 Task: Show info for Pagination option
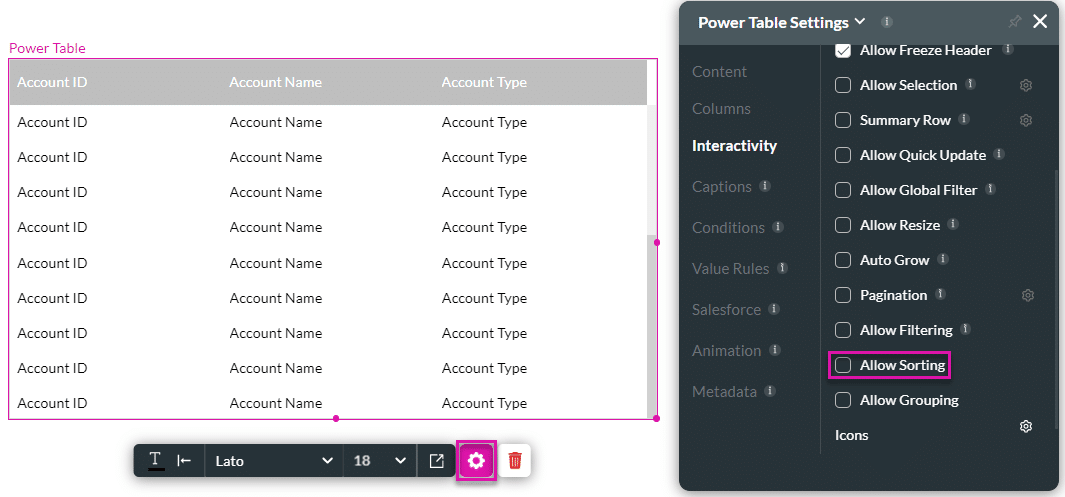(x=940, y=294)
